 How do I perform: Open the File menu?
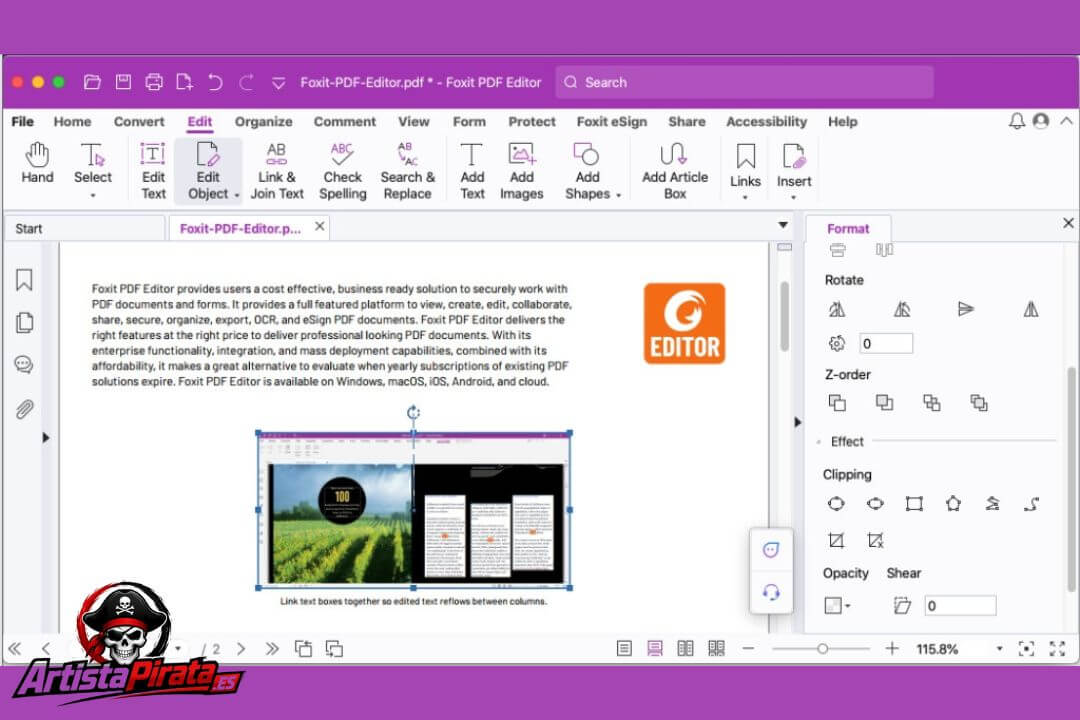(22, 121)
